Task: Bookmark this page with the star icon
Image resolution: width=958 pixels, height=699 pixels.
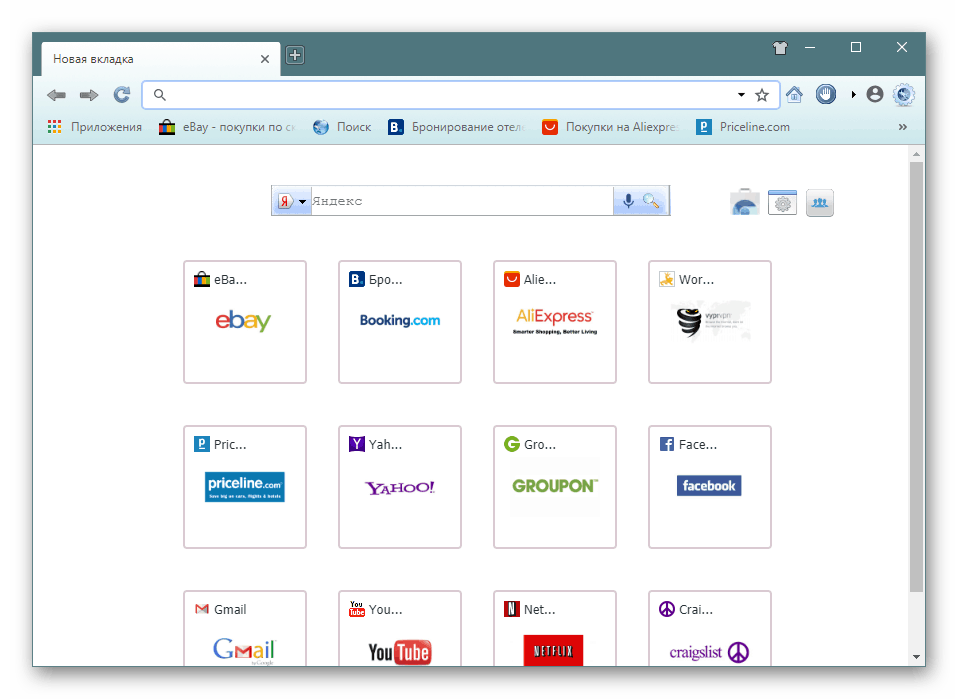Action: tap(761, 95)
